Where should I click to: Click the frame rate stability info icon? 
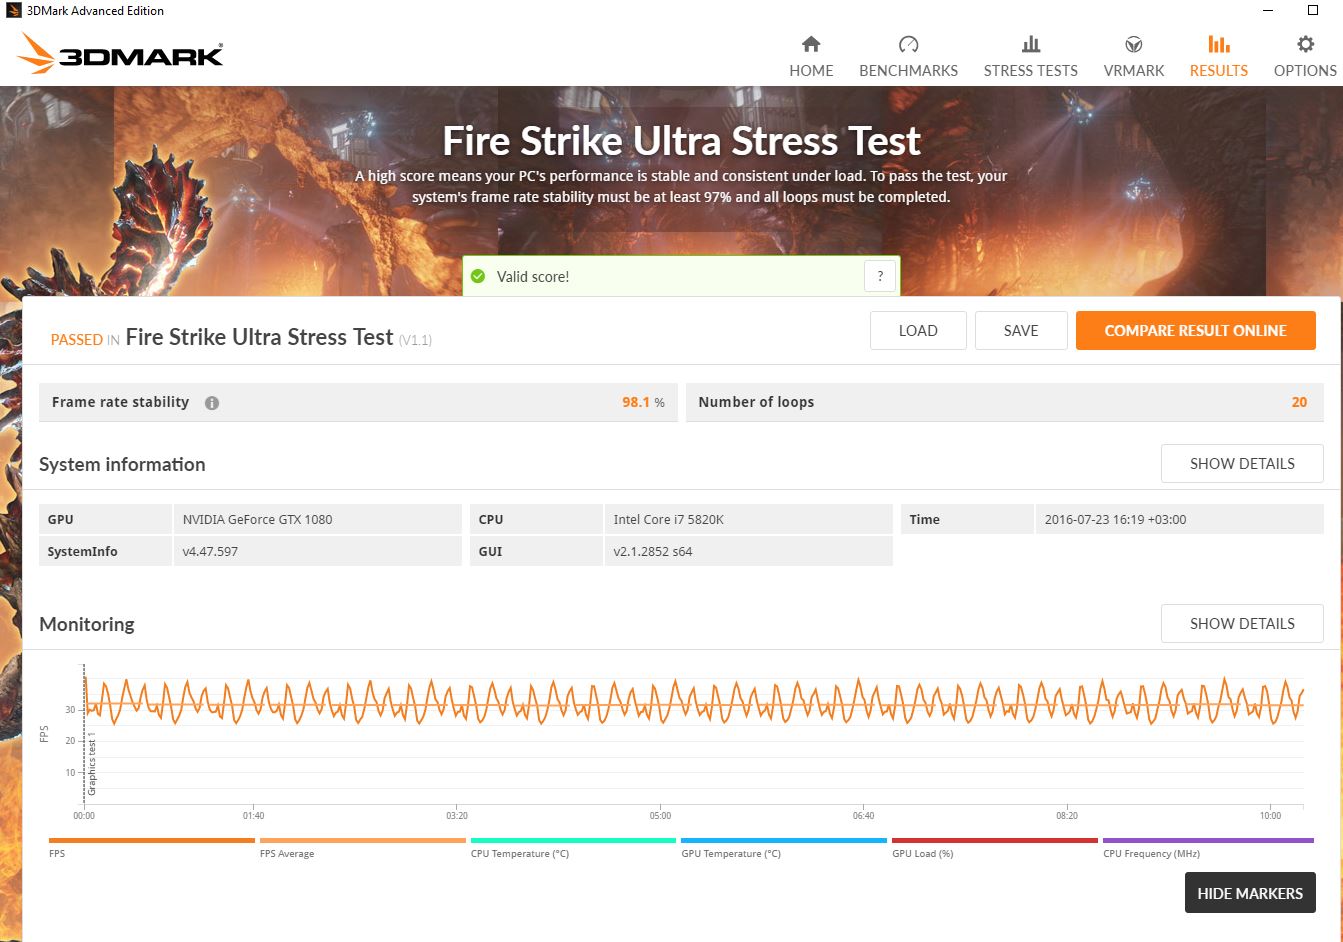(x=212, y=403)
